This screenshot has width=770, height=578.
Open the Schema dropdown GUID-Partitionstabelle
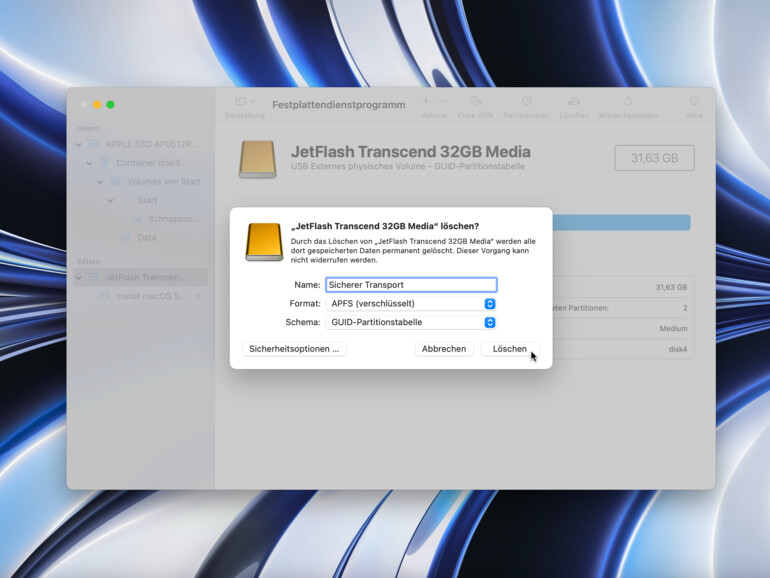click(411, 322)
